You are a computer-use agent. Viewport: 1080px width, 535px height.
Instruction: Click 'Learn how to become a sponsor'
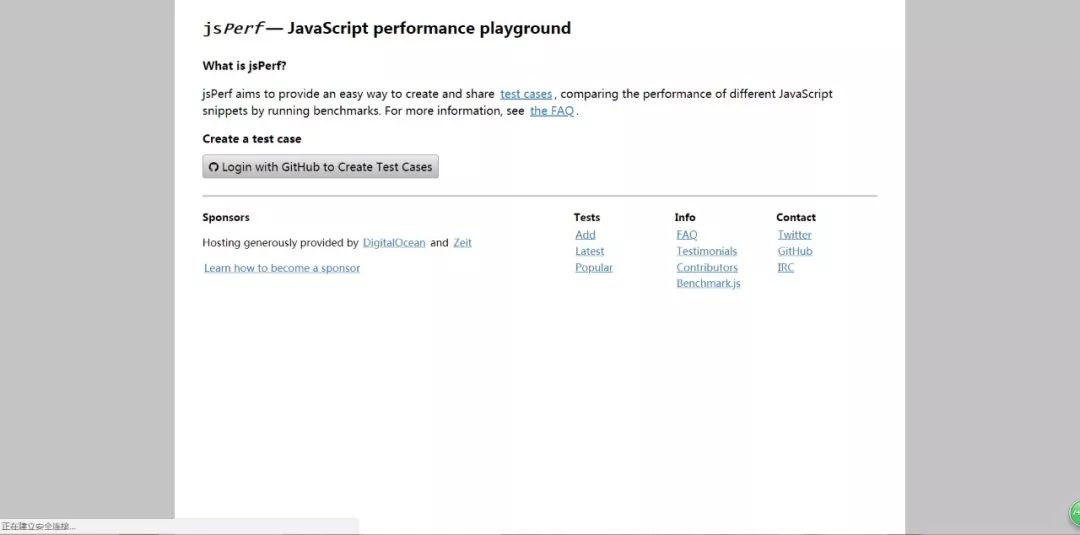(x=282, y=268)
